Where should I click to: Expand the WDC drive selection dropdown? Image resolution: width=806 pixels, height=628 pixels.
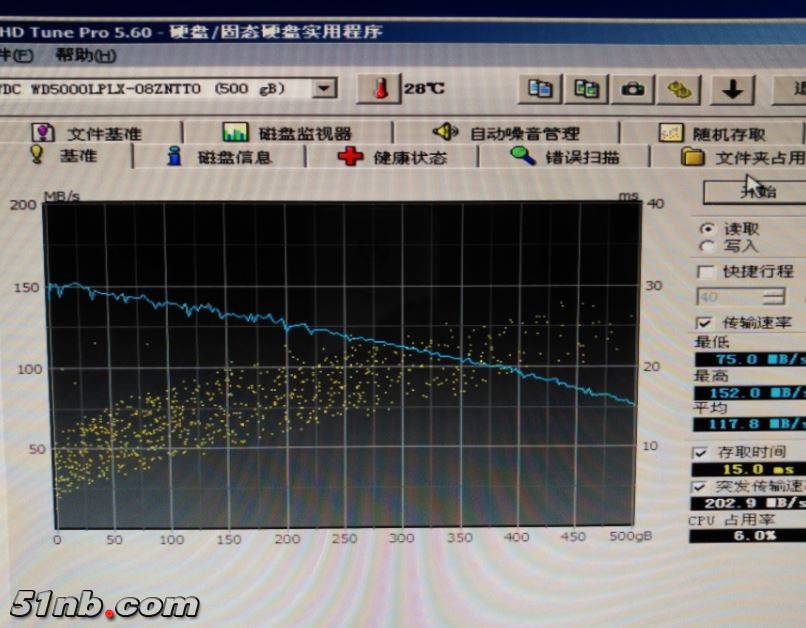(324, 89)
